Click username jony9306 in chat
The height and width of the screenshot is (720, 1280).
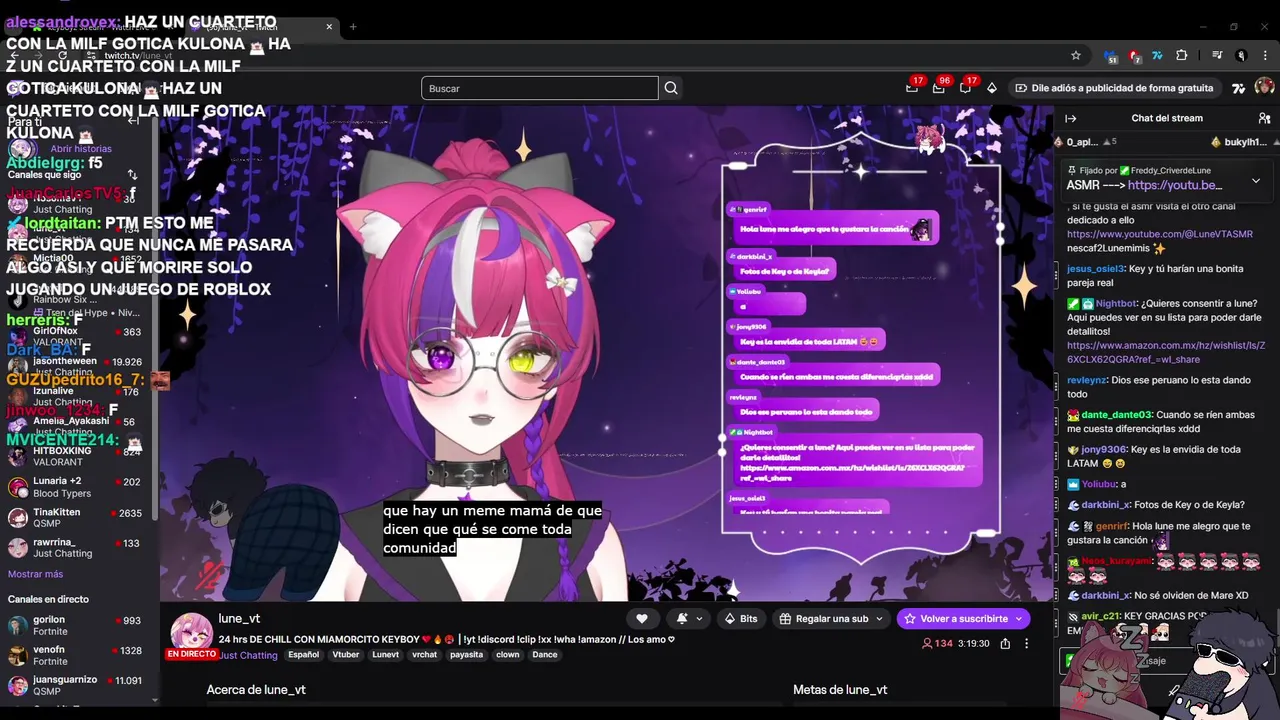click(1104, 450)
